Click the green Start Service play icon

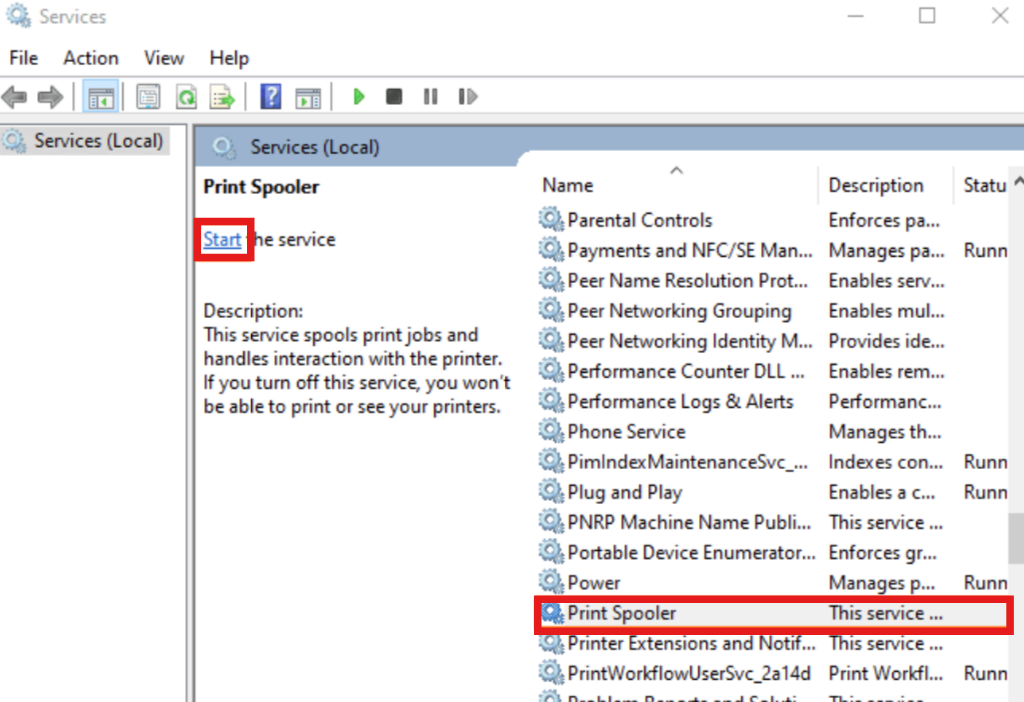tap(359, 97)
